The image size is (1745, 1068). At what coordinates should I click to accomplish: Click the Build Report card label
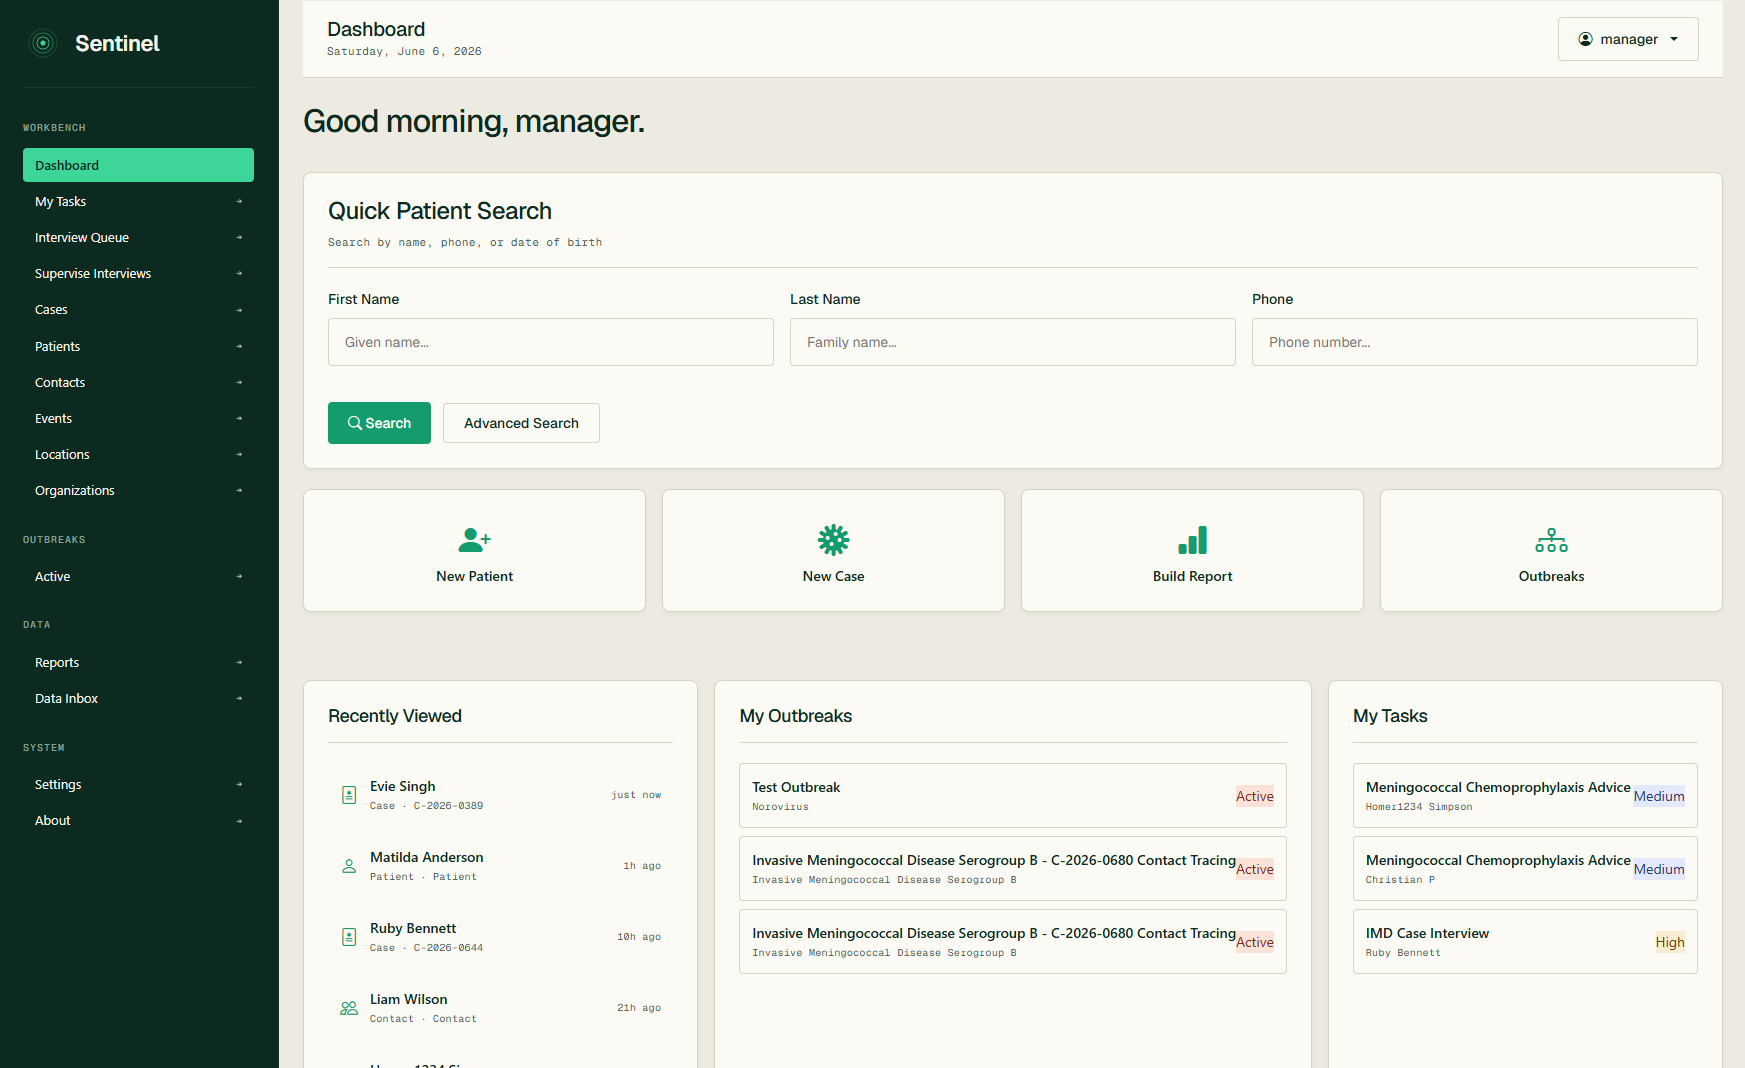[1192, 576]
